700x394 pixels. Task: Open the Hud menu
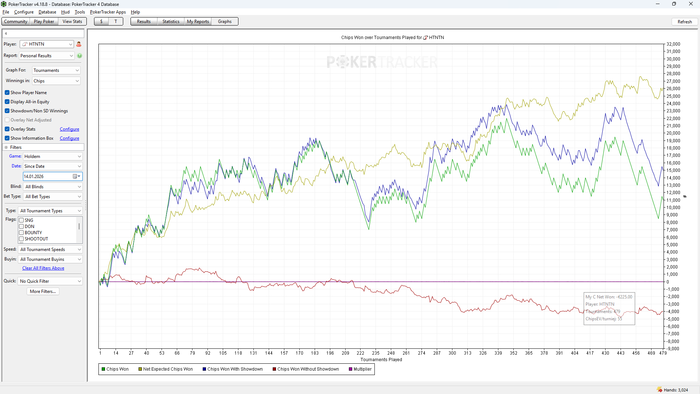65,12
